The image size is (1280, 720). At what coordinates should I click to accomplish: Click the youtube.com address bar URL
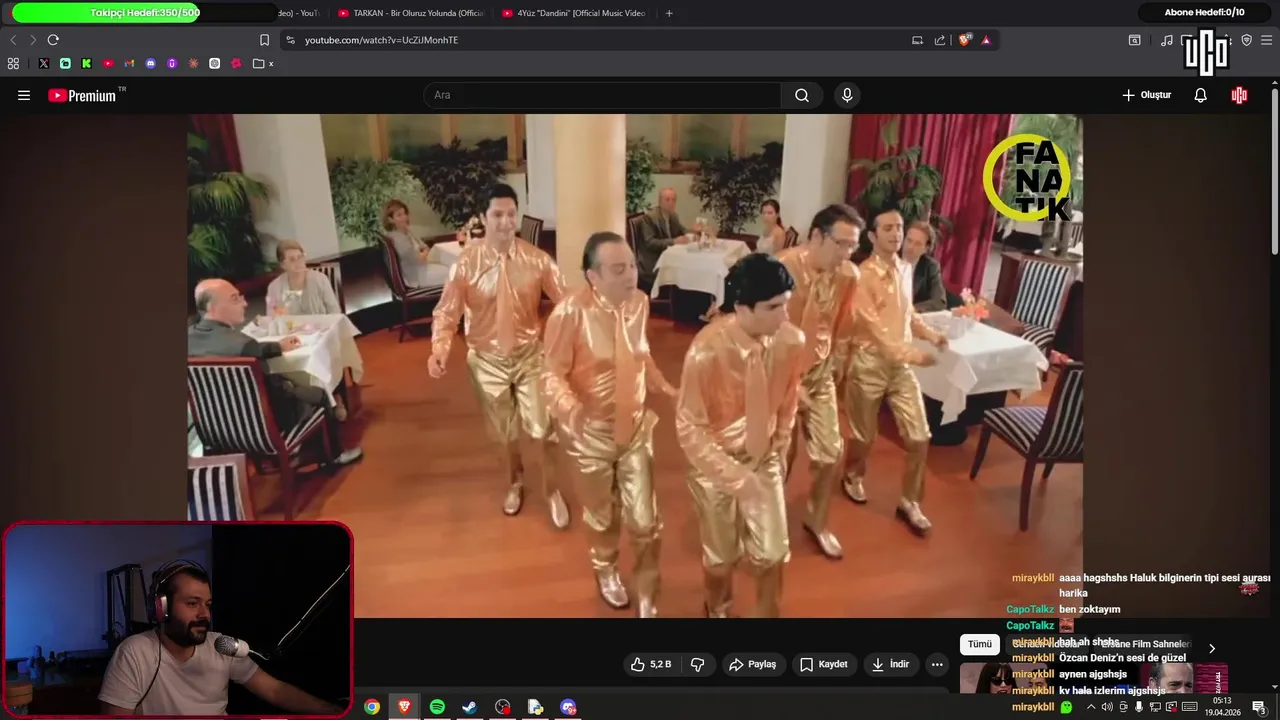[381, 40]
